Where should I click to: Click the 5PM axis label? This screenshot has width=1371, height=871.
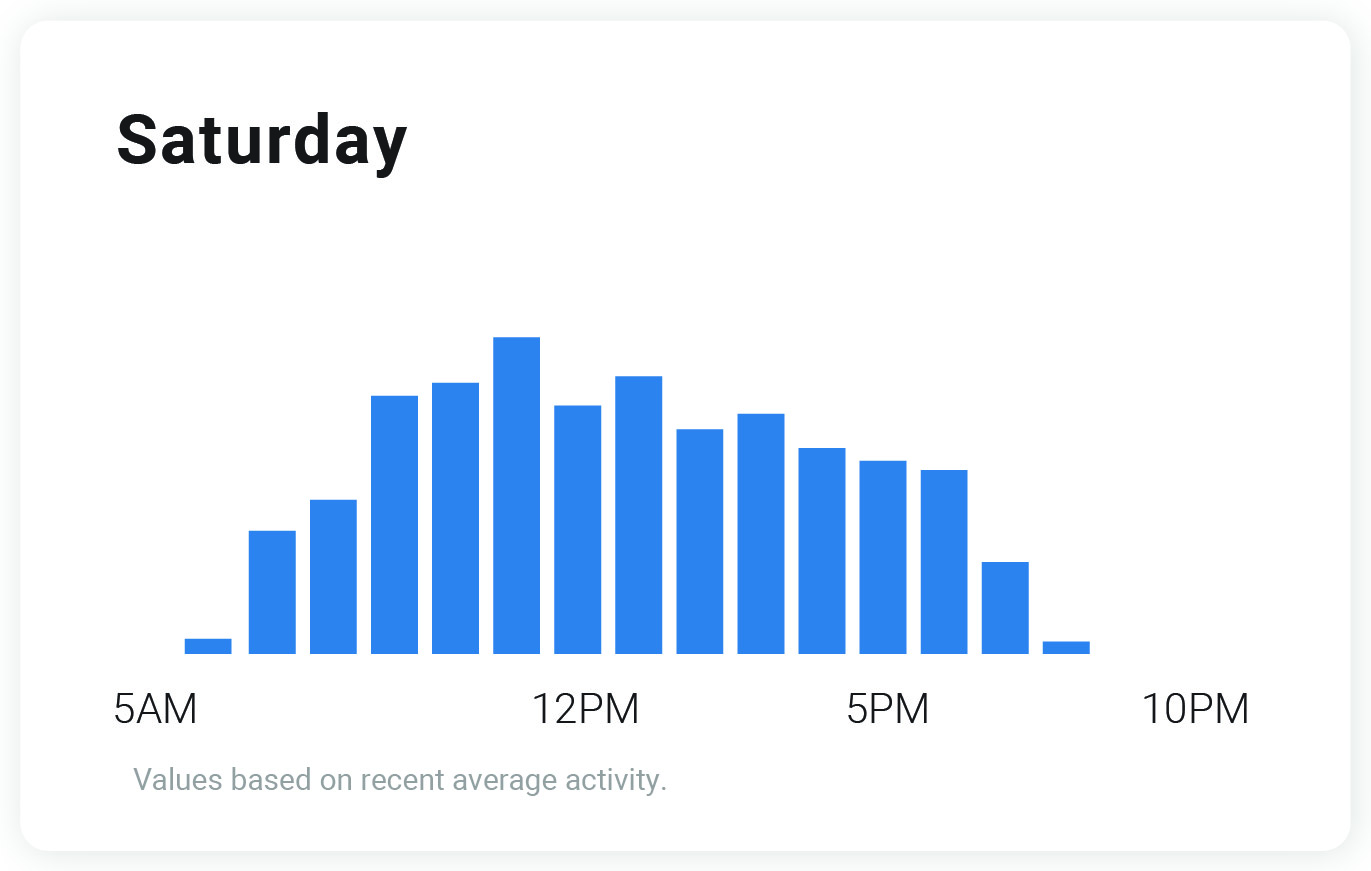click(x=888, y=709)
